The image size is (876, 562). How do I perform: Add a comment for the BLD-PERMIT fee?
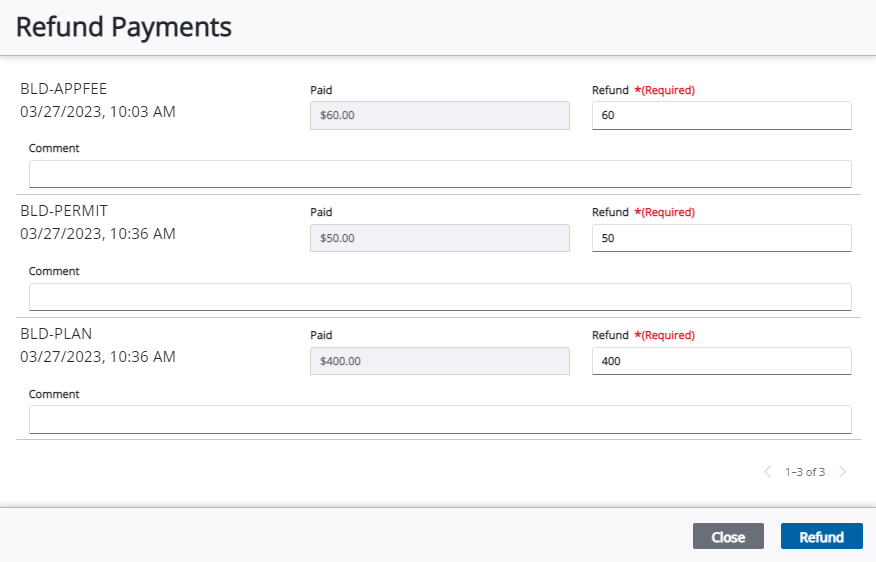[x=440, y=297]
